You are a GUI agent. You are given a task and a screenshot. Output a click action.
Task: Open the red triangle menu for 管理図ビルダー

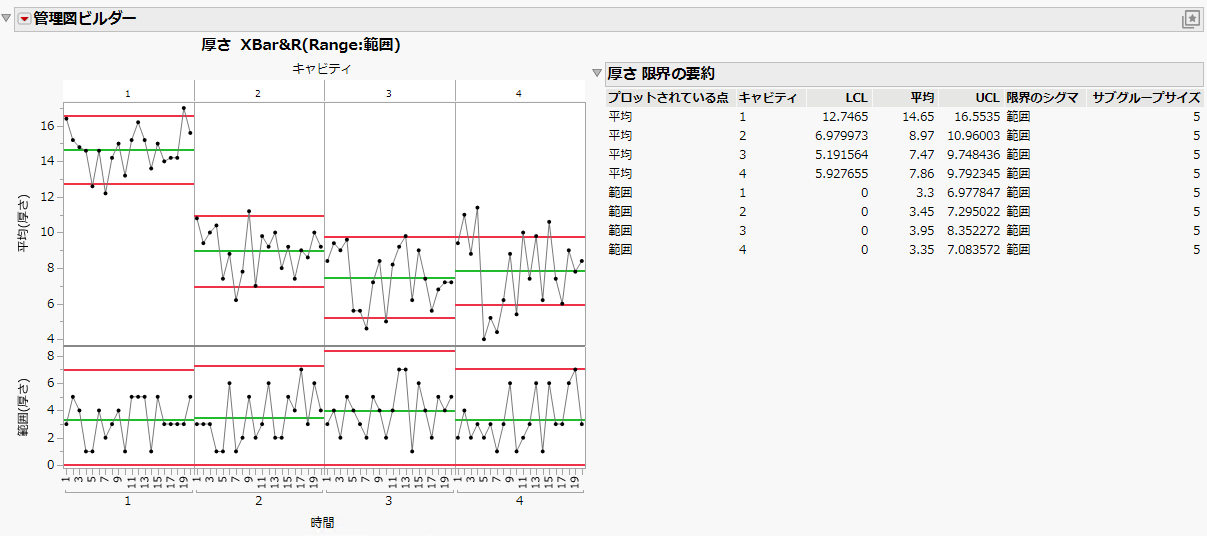[25, 19]
